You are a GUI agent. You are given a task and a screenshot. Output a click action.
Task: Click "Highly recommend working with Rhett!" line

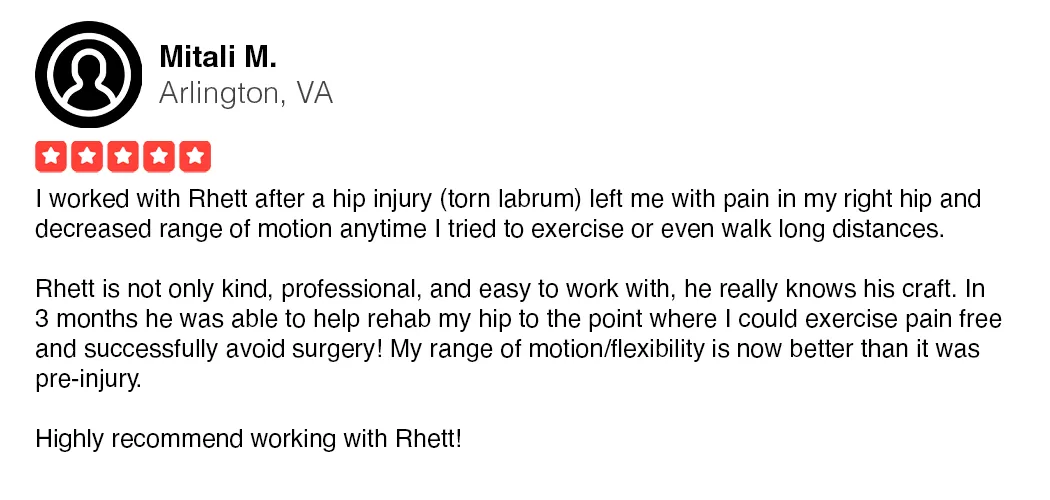coord(248,440)
